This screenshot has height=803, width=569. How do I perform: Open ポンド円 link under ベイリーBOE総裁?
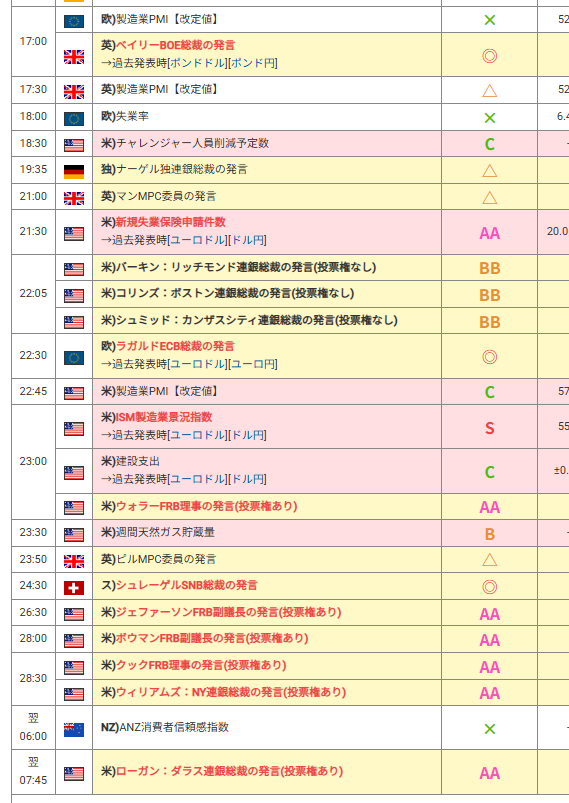click(253, 63)
